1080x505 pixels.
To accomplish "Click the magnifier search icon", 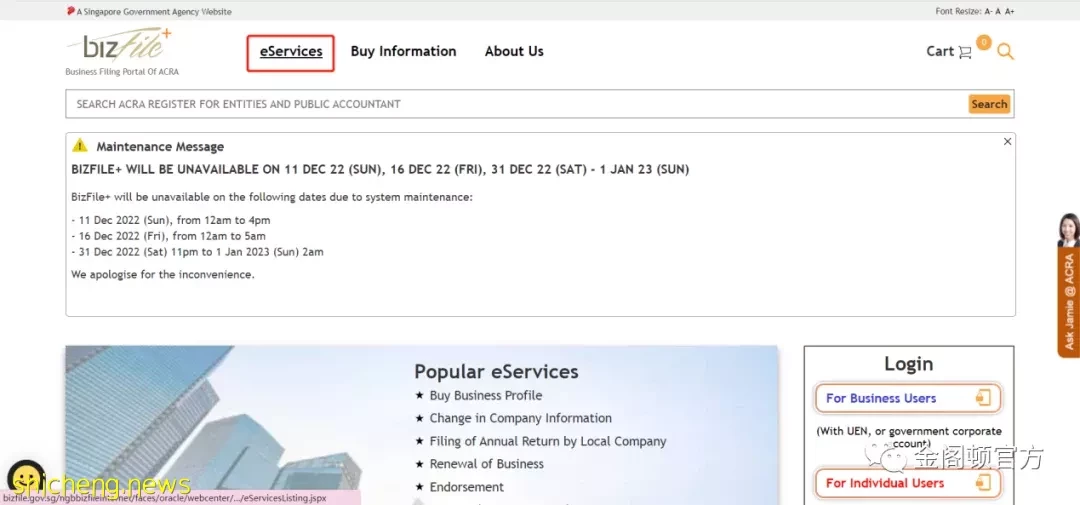I will tap(1006, 52).
